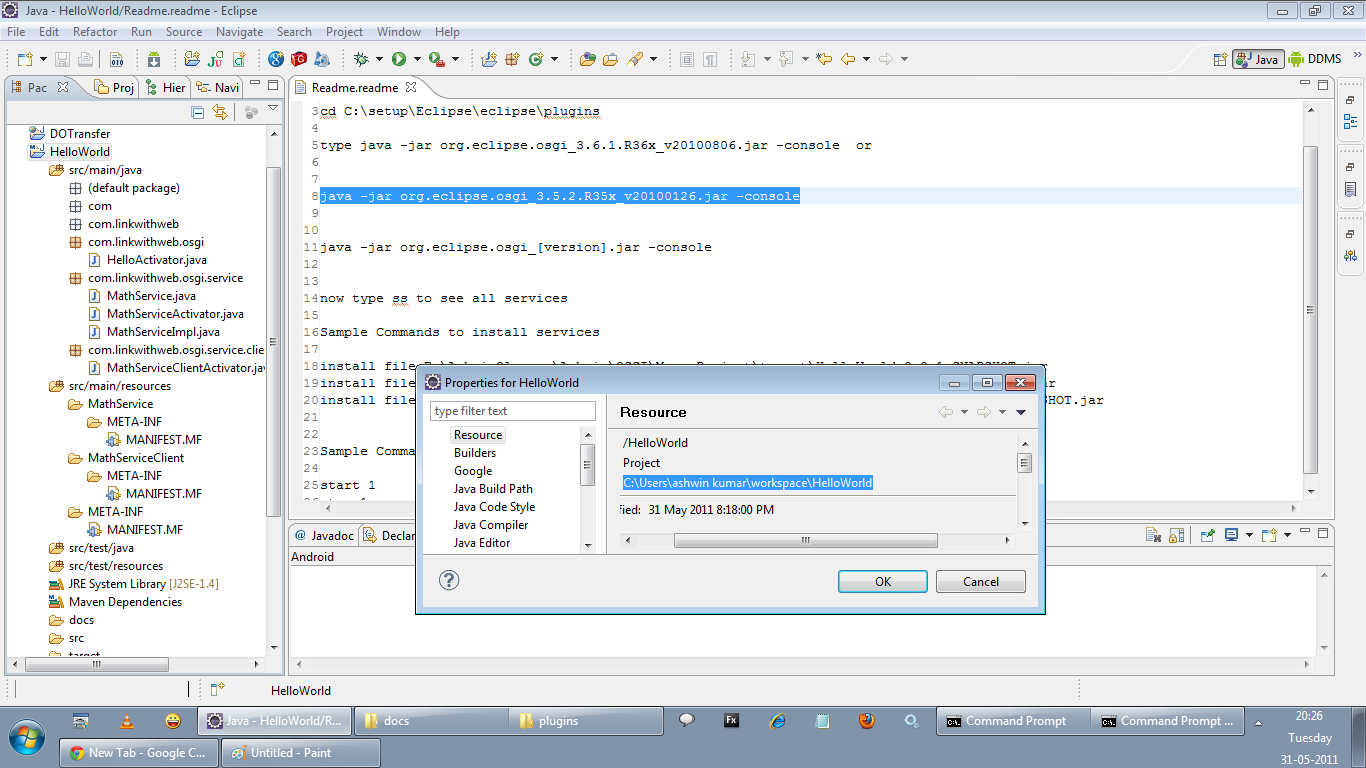The height and width of the screenshot is (768, 1366).
Task: Click the help question mark in Properties dialog
Action: (x=449, y=580)
